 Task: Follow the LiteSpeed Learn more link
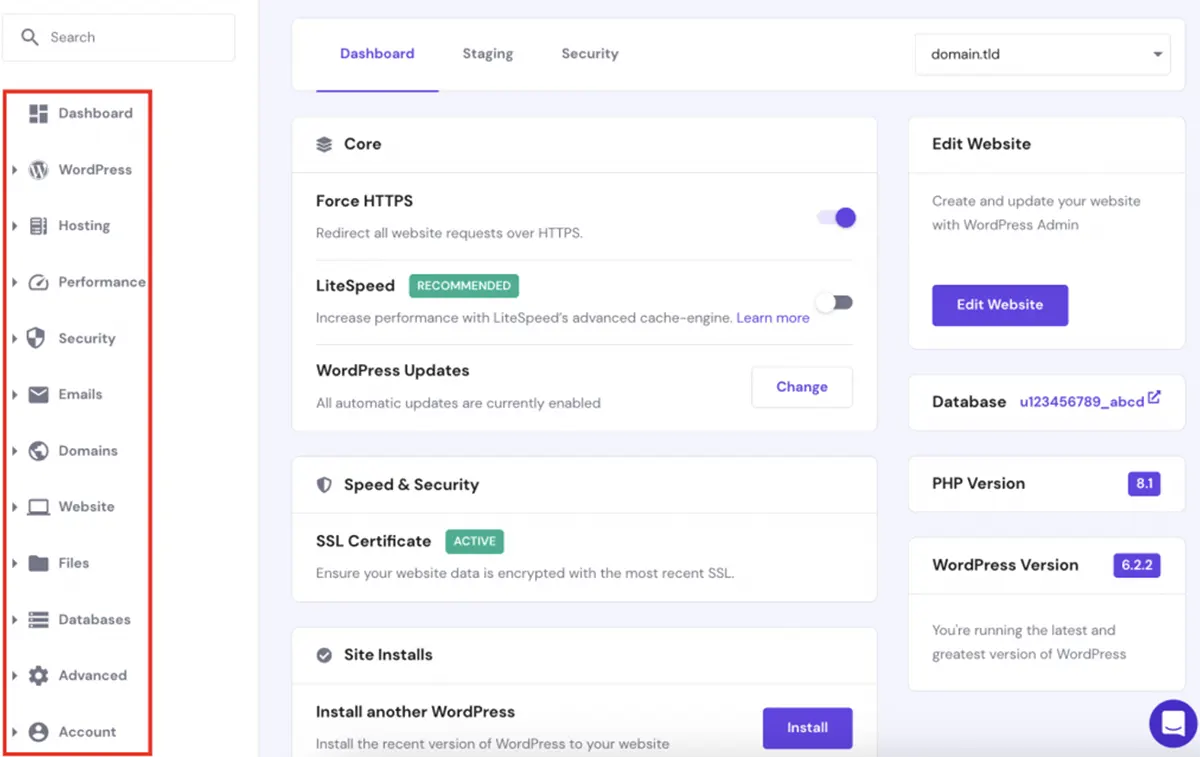point(773,318)
